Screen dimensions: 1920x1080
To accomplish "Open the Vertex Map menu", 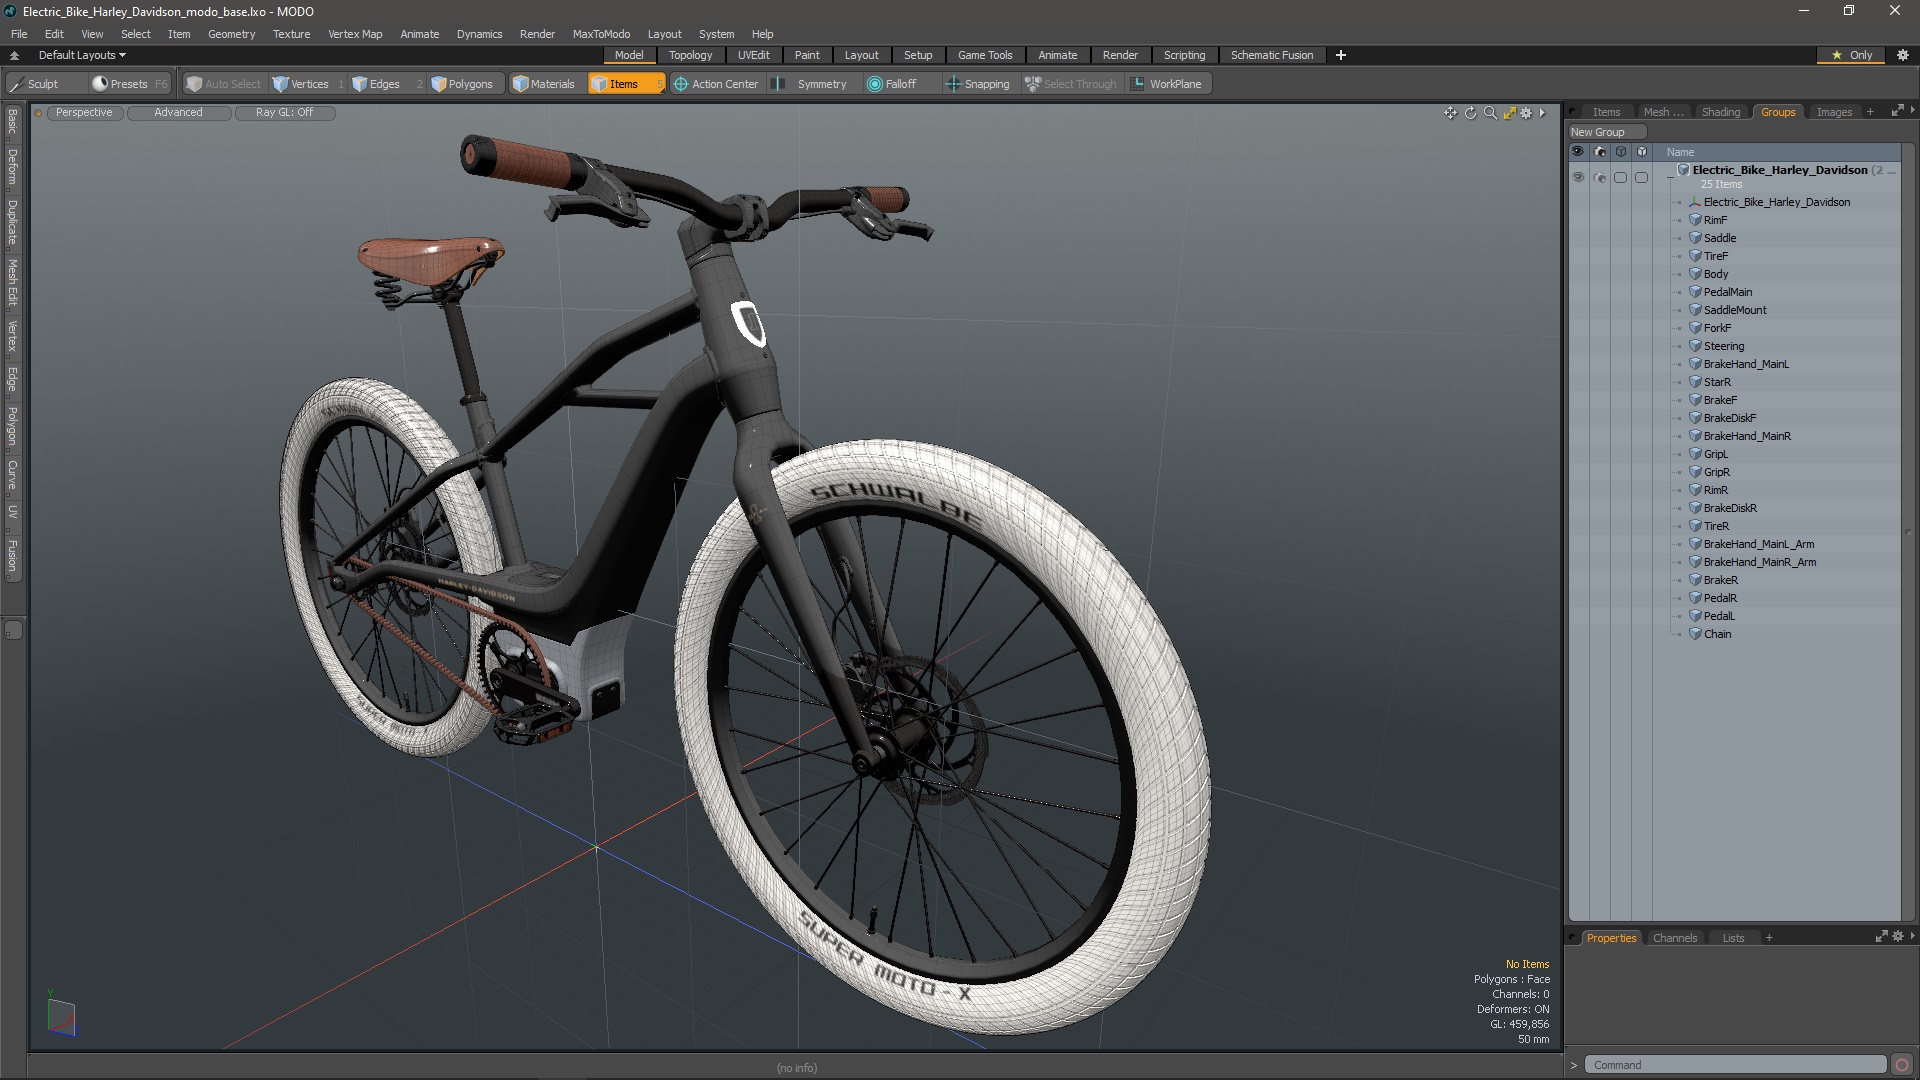I will pos(355,34).
